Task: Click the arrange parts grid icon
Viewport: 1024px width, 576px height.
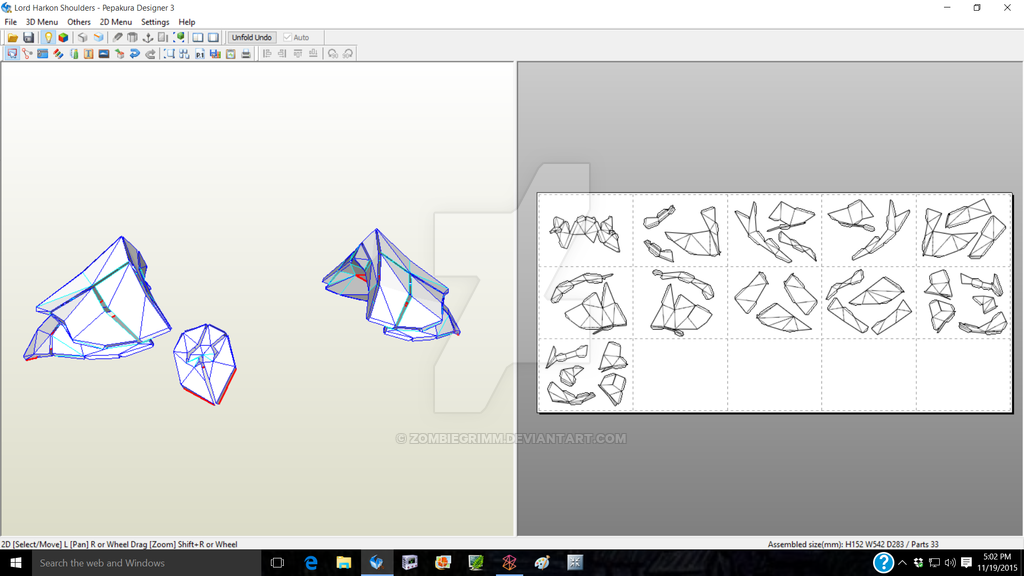Action: 184,54
